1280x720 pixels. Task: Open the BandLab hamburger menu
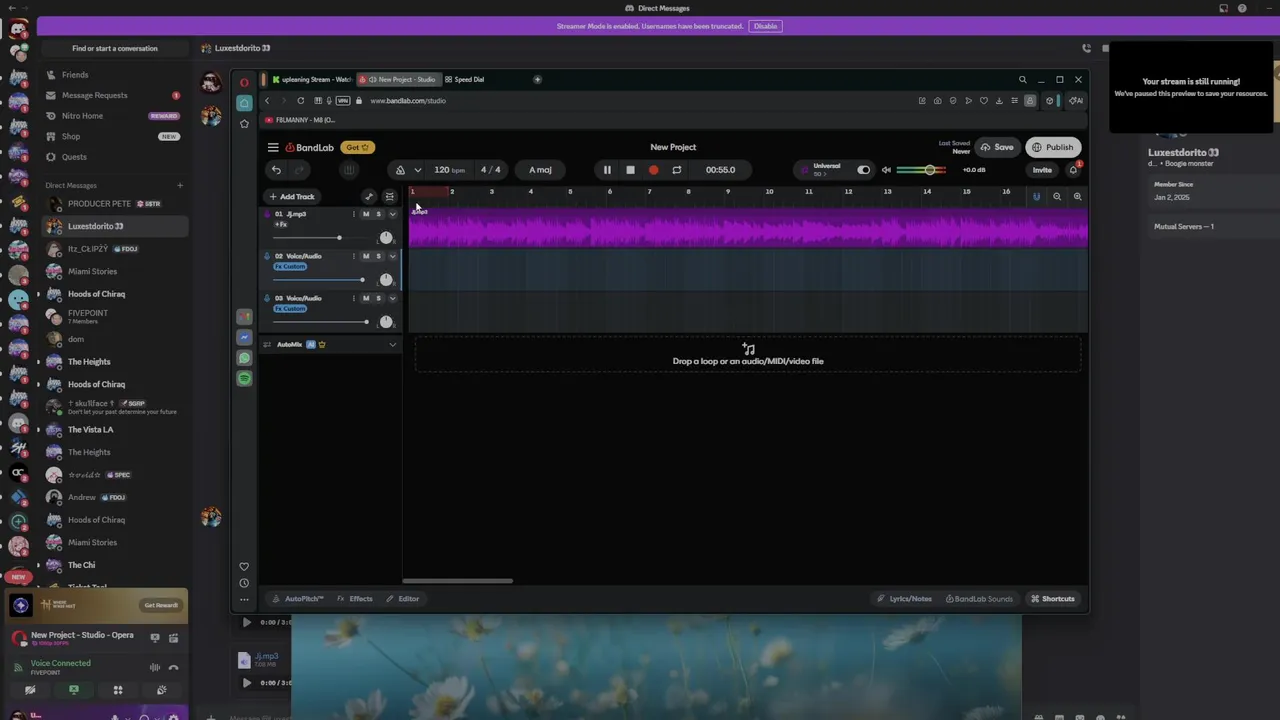coord(273,147)
